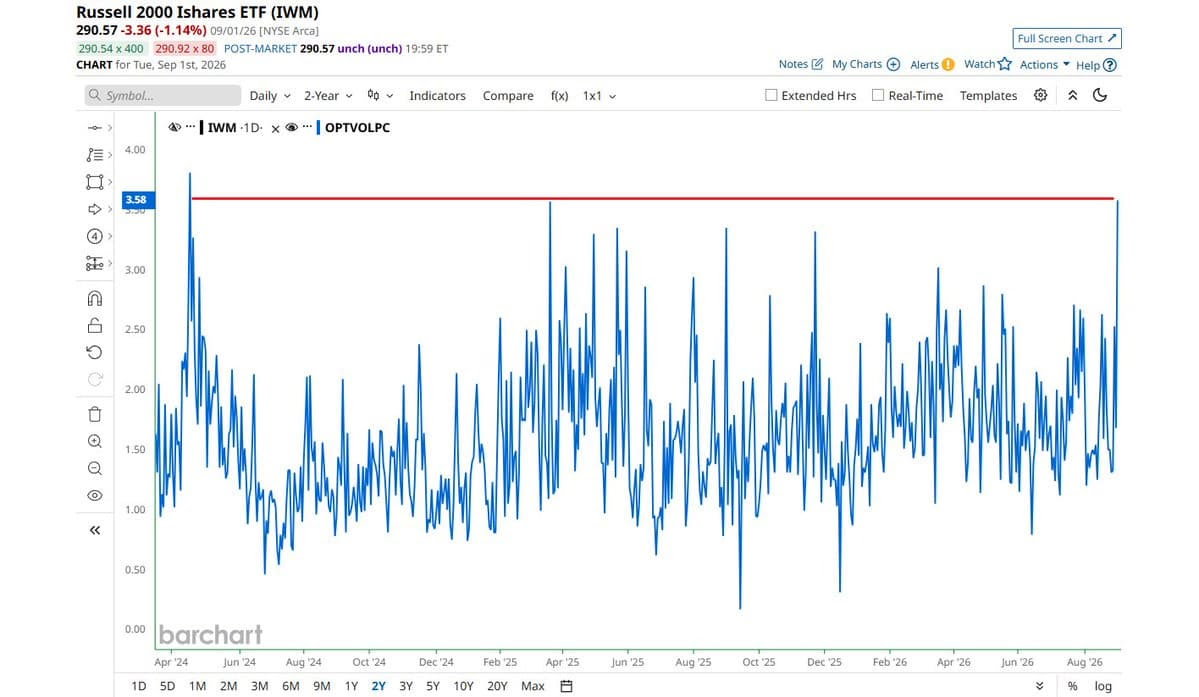Select the red horizontal line drawing
1199x697 pixels.
coord(652,199)
